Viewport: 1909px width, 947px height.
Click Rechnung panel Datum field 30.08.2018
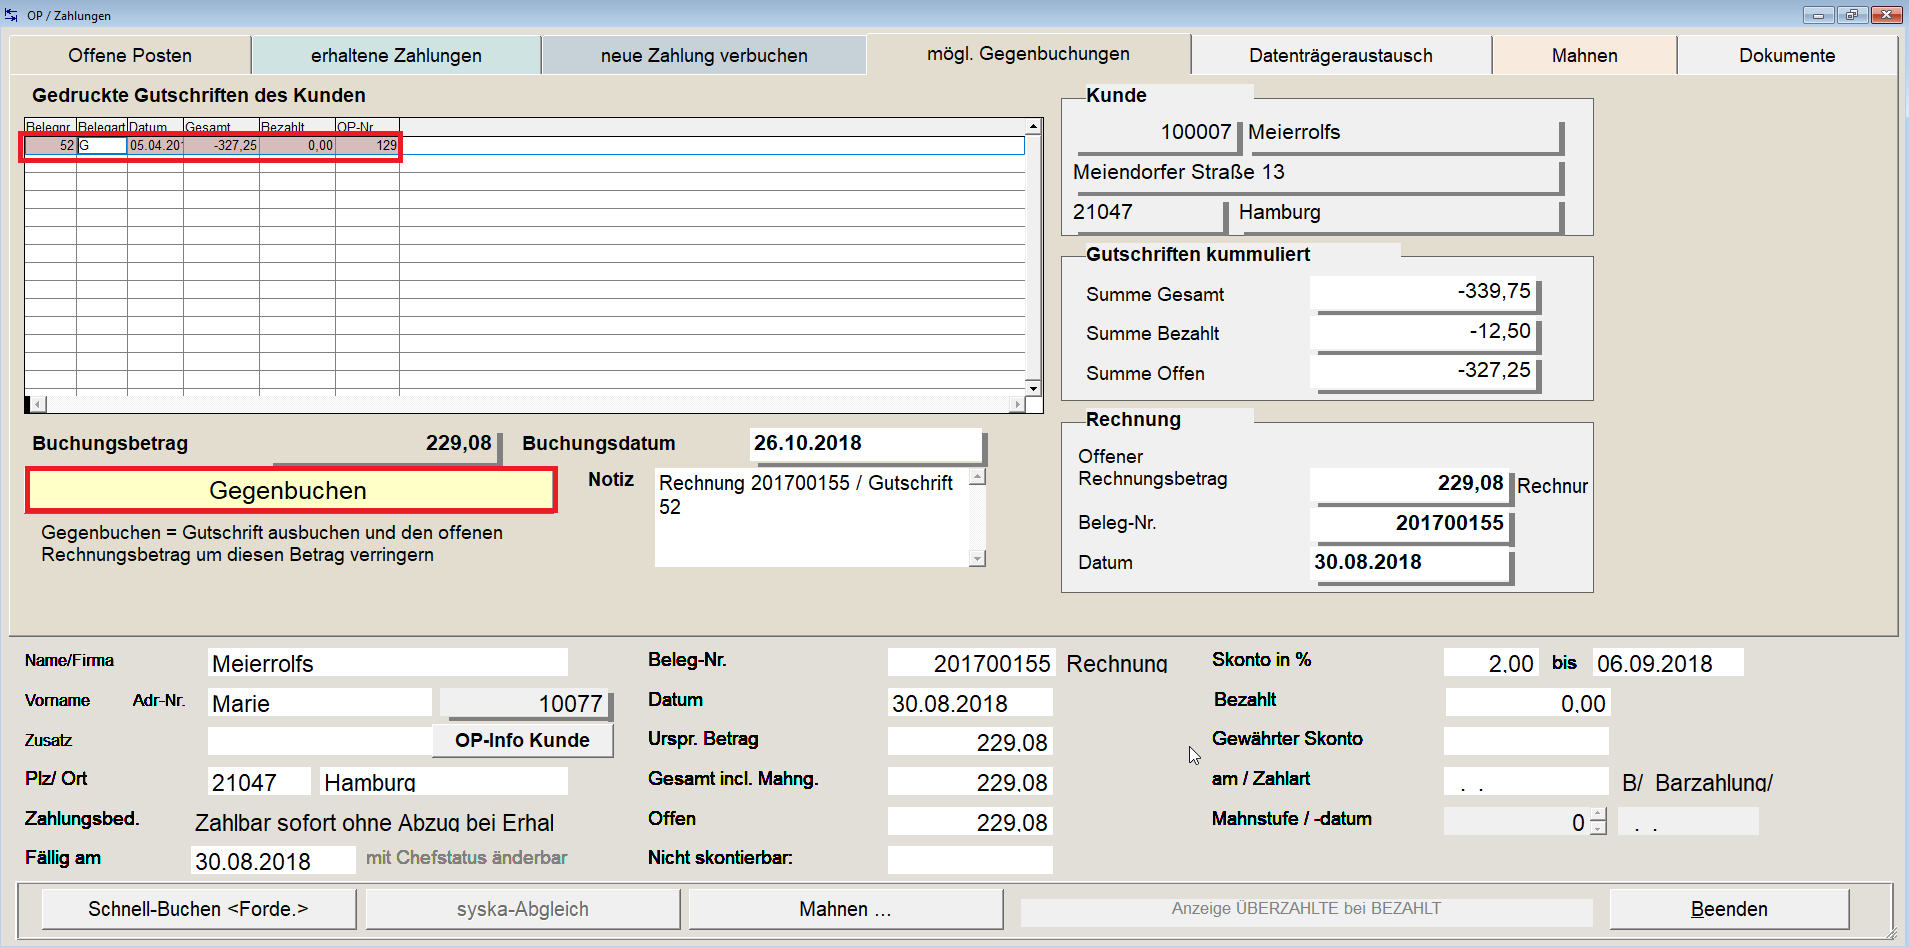1409,563
